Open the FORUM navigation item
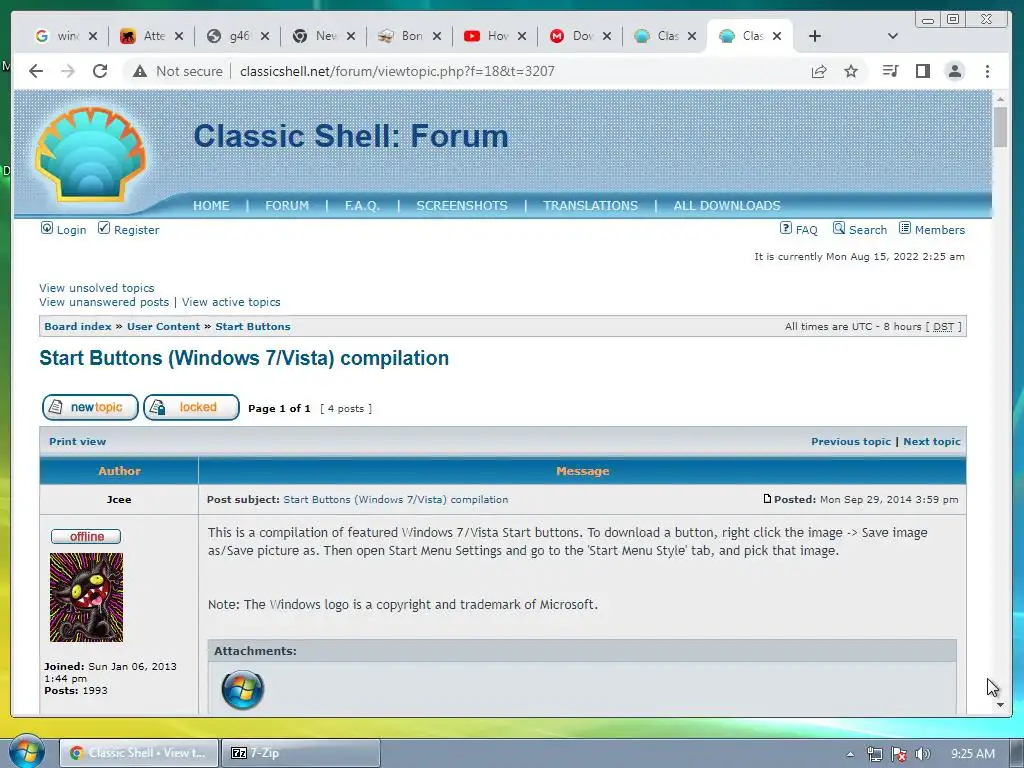This screenshot has width=1024, height=768. pyautogui.click(x=287, y=206)
